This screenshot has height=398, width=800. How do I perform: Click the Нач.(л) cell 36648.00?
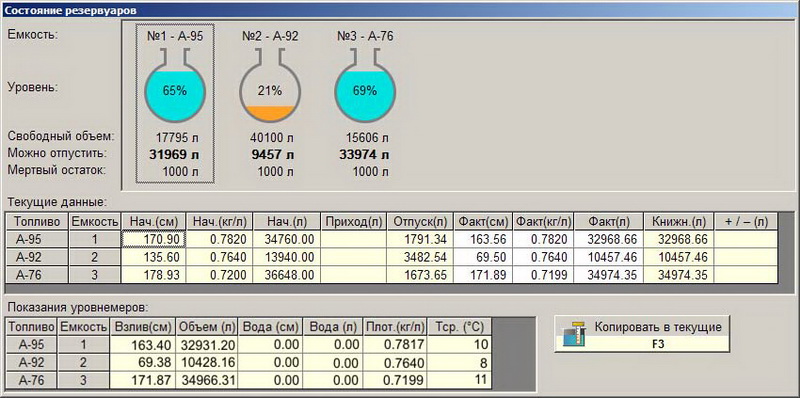287,275
